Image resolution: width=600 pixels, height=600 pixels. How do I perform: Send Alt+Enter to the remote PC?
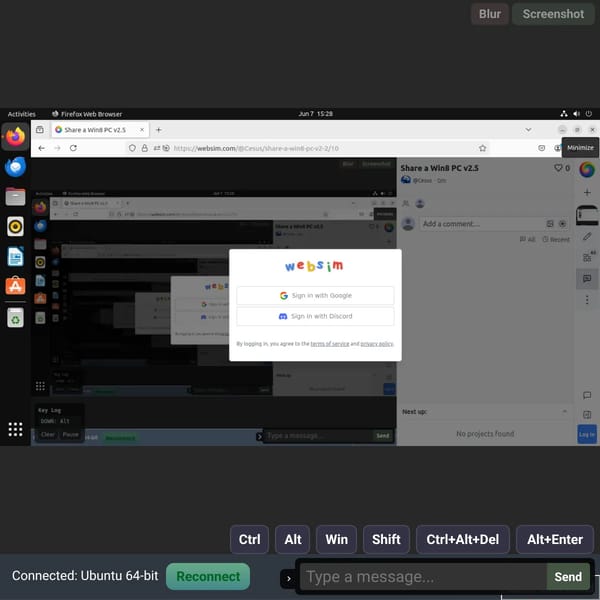point(555,539)
